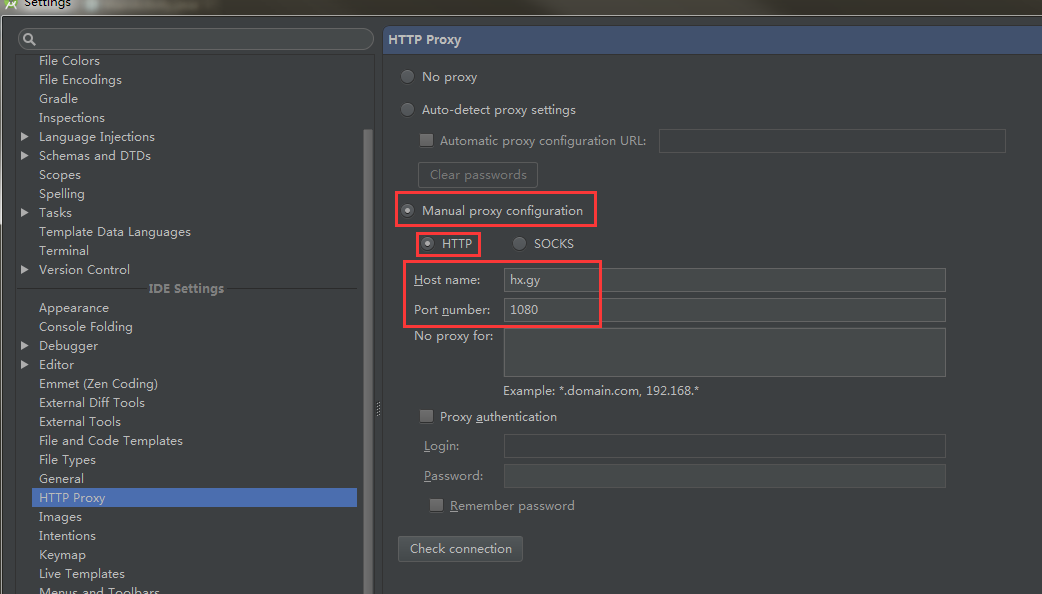Screen dimensions: 1042x594
Task: Open File Types settings
Action: point(67,460)
